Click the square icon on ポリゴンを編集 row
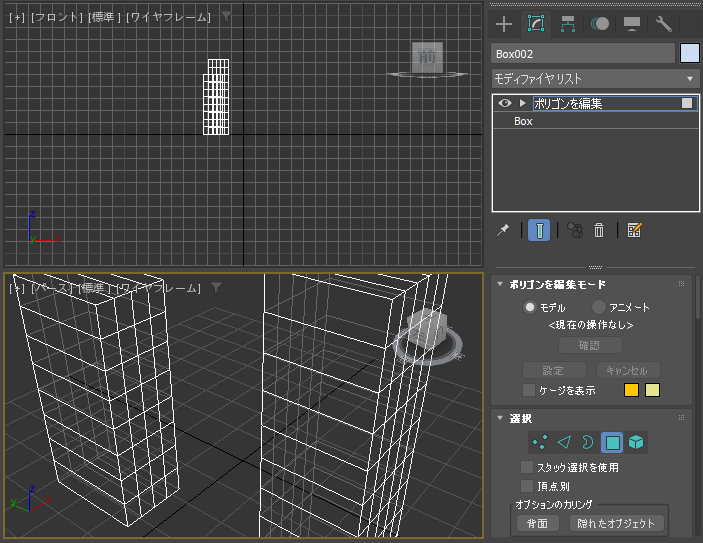The image size is (703, 543). [x=686, y=103]
